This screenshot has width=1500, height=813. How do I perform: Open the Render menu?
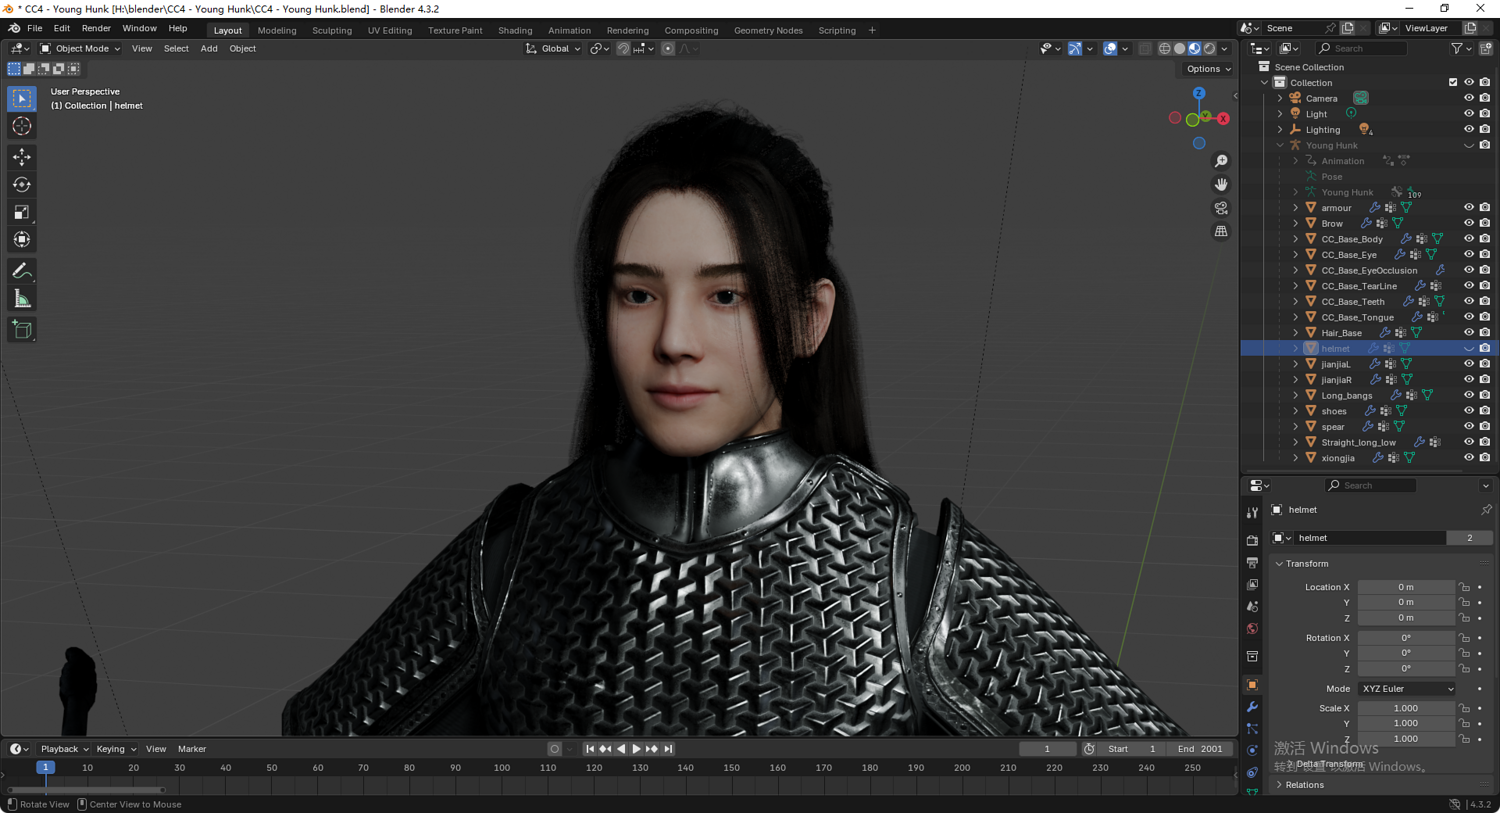(x=96, y=29)
